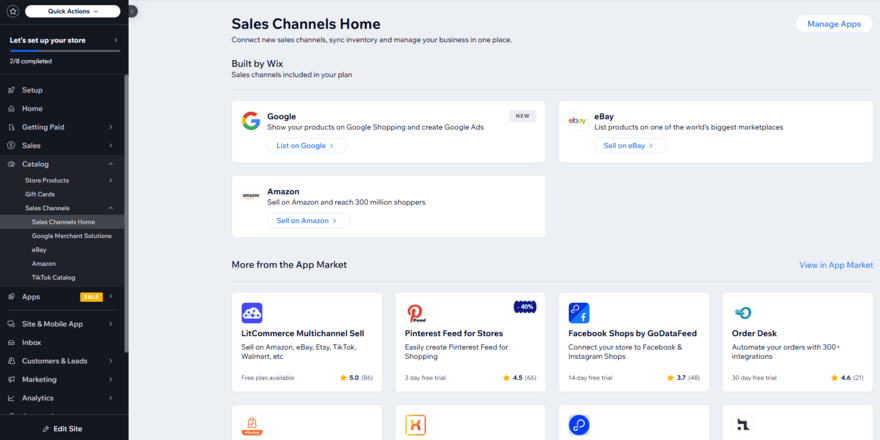Click the Sales dollar icon
The height and width of the screenshot is (440, 880).
click(x=12, y=145)
